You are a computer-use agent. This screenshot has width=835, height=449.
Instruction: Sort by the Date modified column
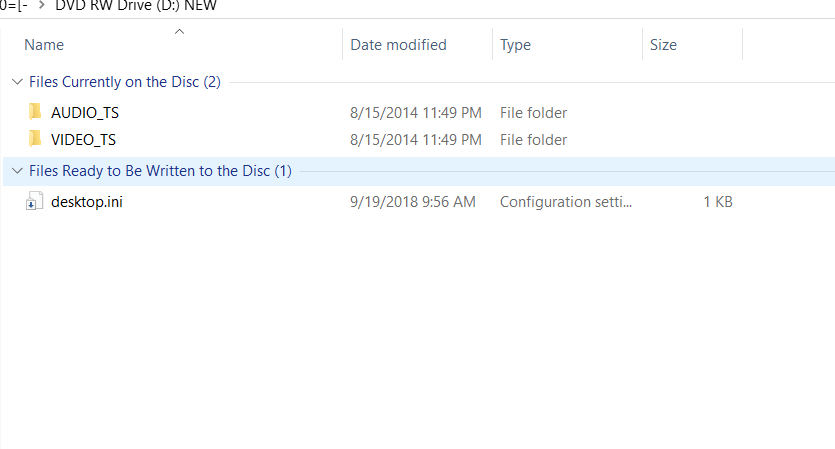pos(398,45)
